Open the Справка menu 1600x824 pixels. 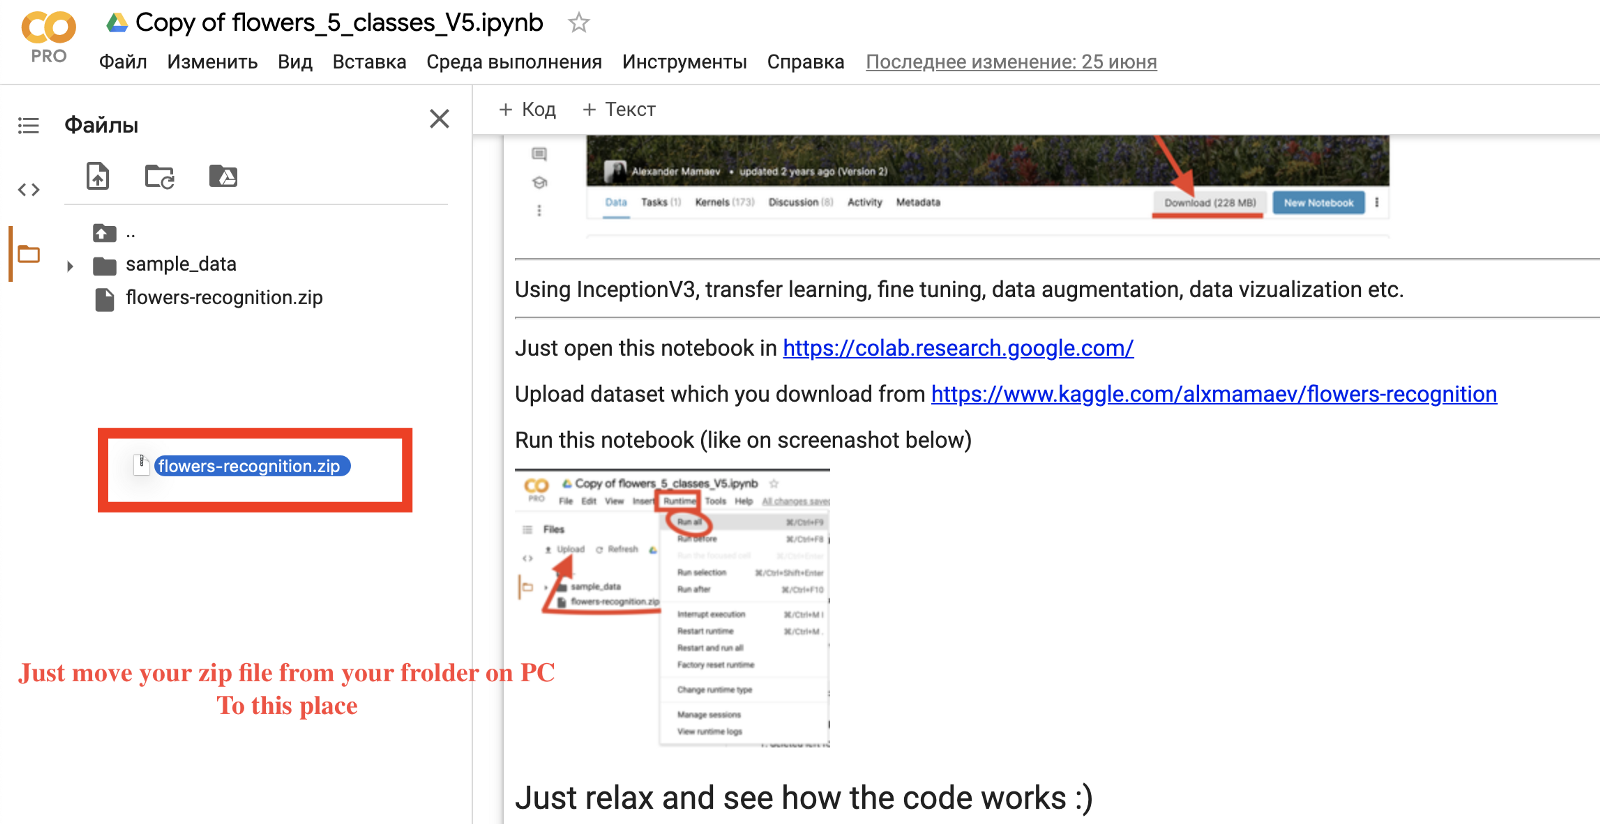pyautogui.click(x=805, y=62)
